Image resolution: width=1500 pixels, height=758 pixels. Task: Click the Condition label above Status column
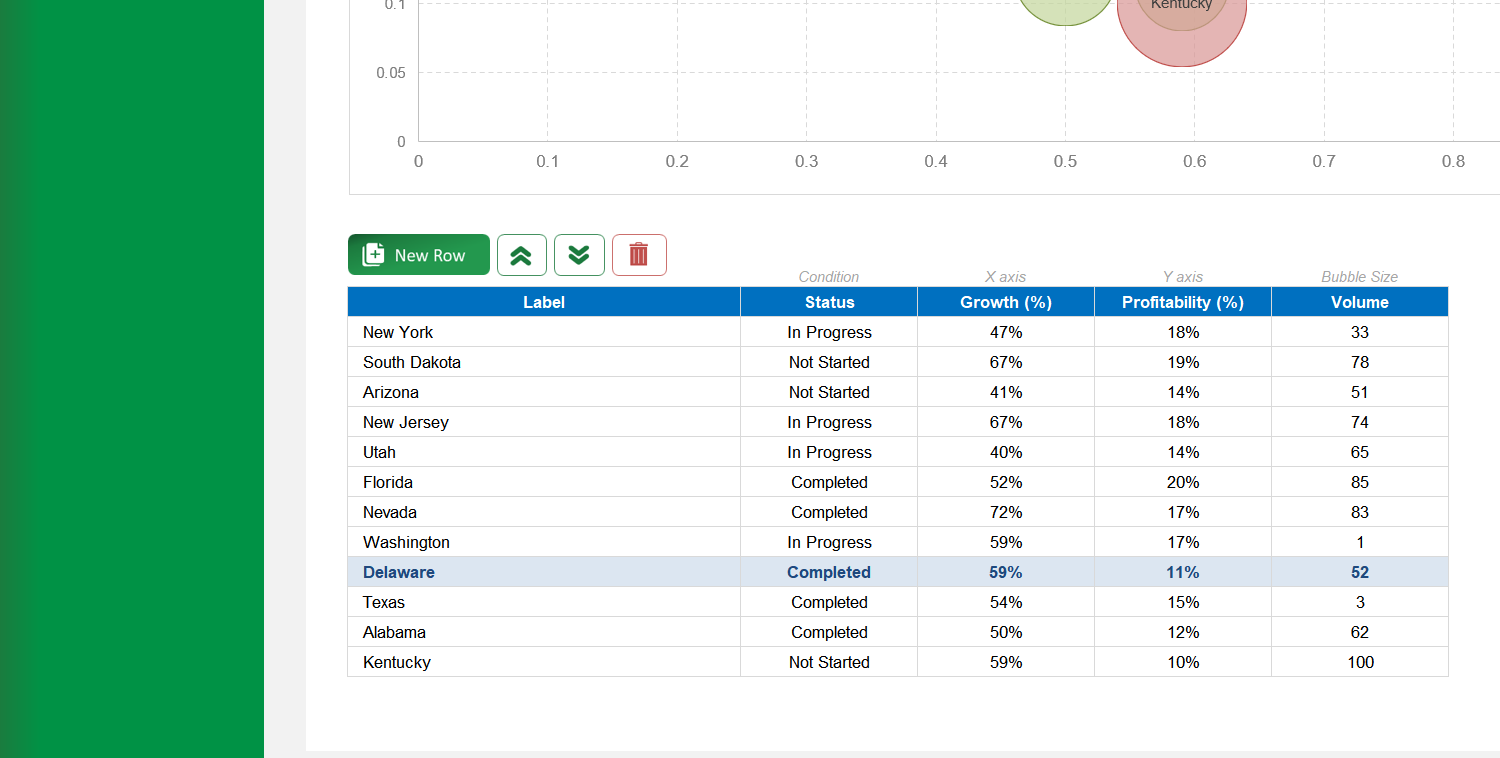828,277
